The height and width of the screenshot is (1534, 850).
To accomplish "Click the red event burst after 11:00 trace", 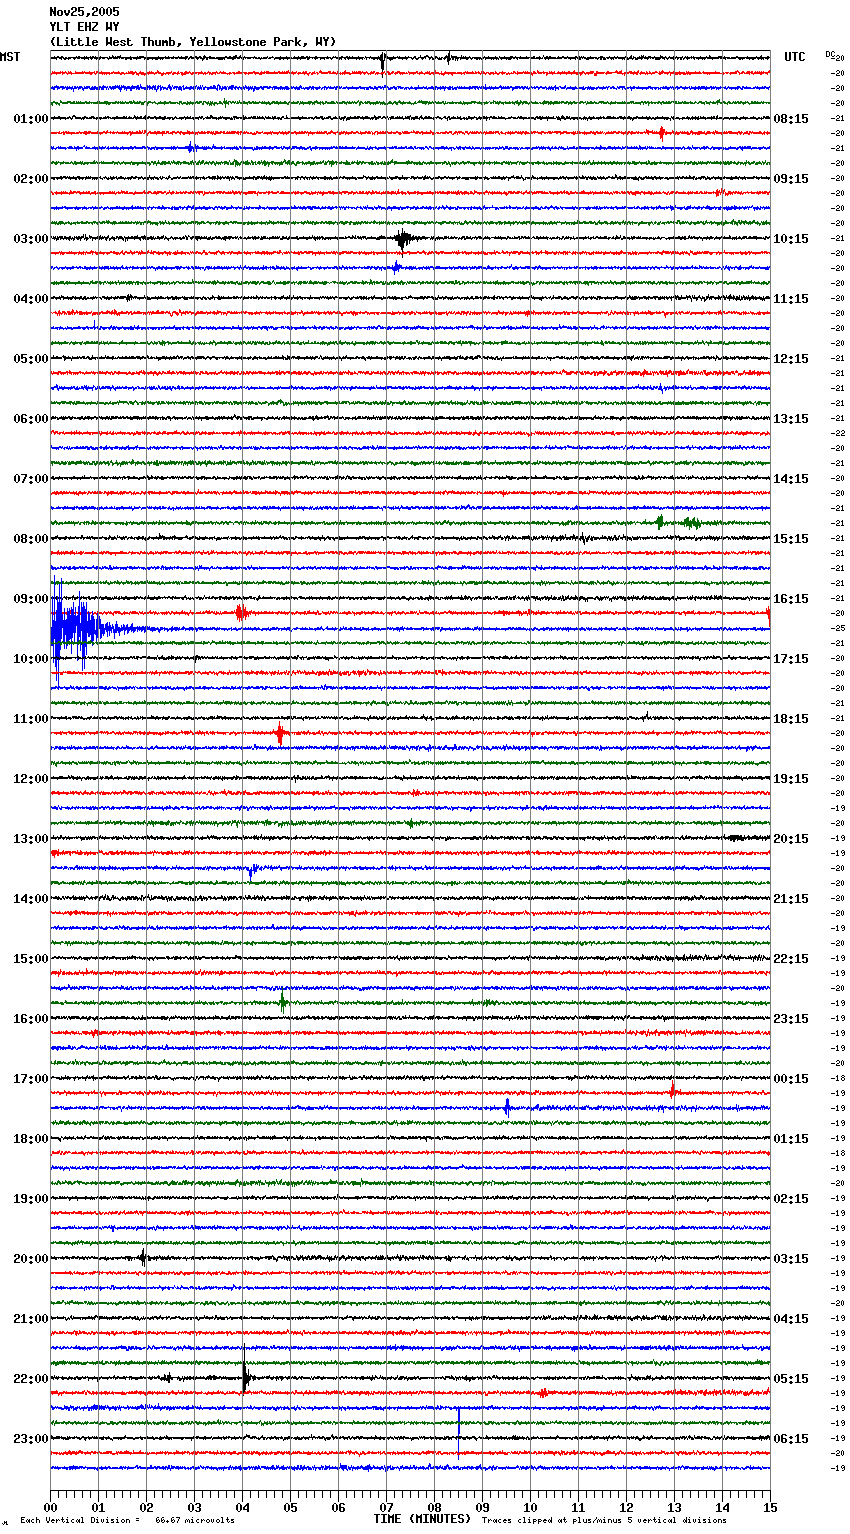I will tap(281, 734).
